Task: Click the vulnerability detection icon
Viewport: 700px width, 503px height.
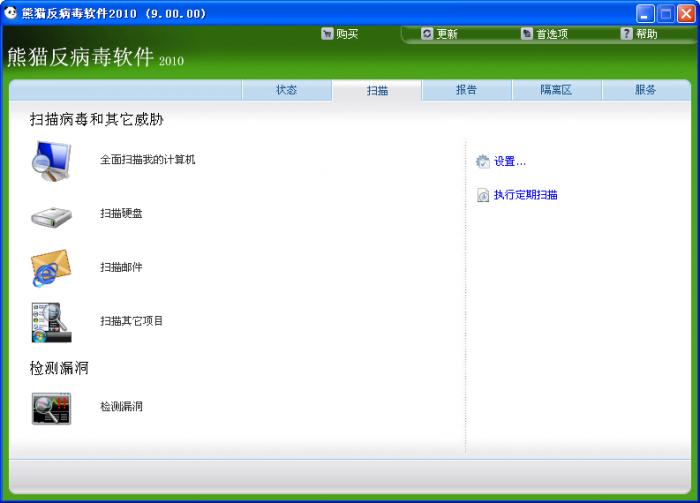Action: coord(51,408)
